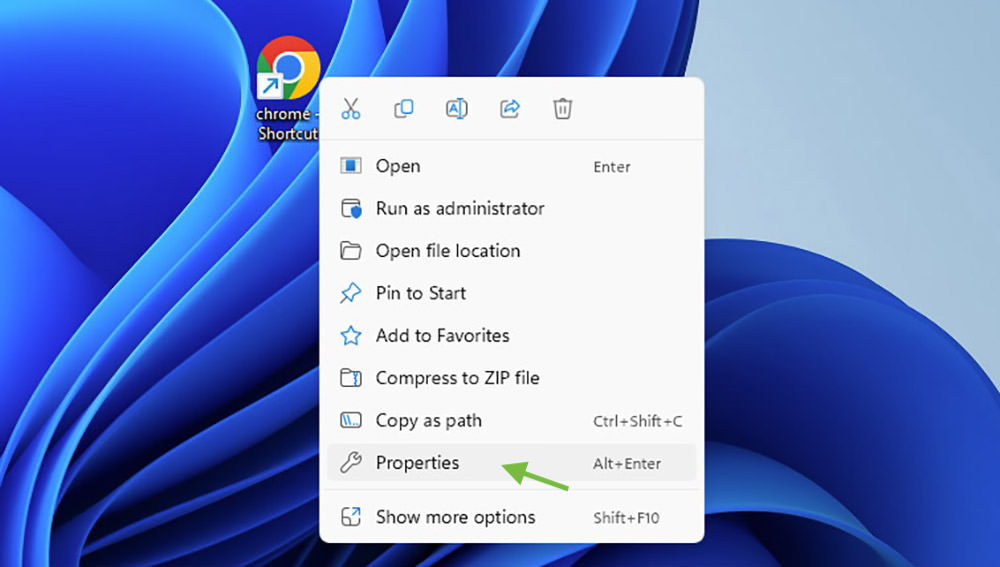1000x567 pixels.
Task: Click the Rename icon in context menu
Action: (457, 108)
